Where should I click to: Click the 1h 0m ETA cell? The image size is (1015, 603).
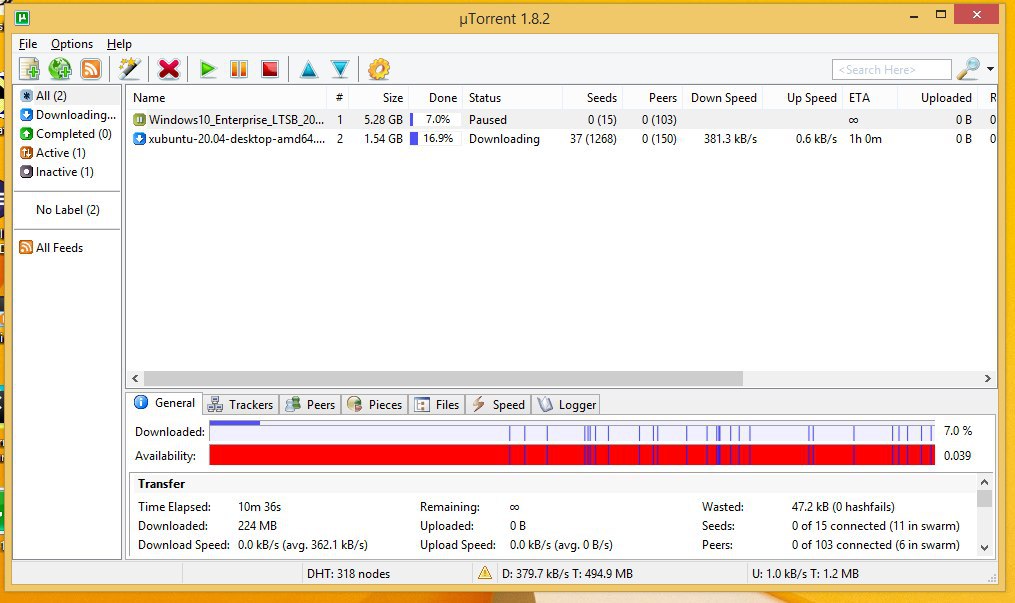[x=865, y=138]
